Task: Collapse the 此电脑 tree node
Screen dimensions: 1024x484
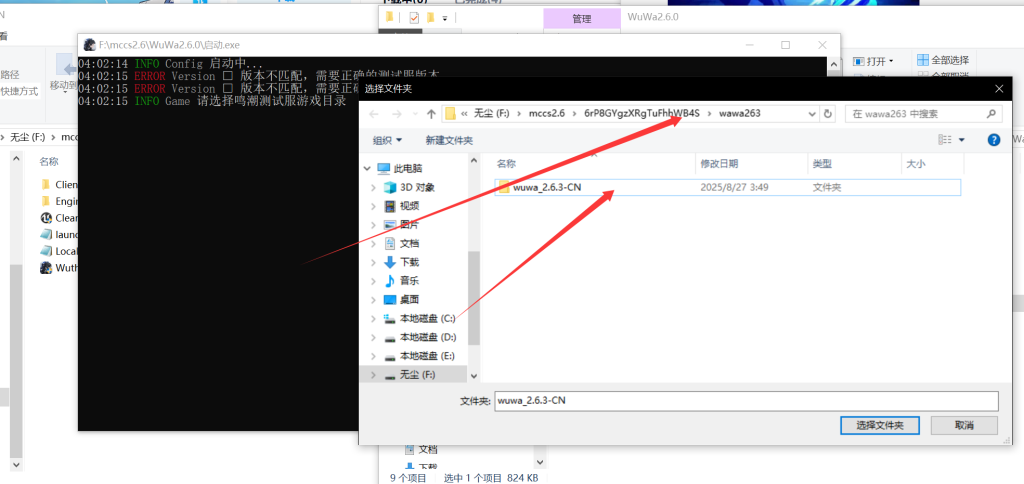Action: [368, 169]
